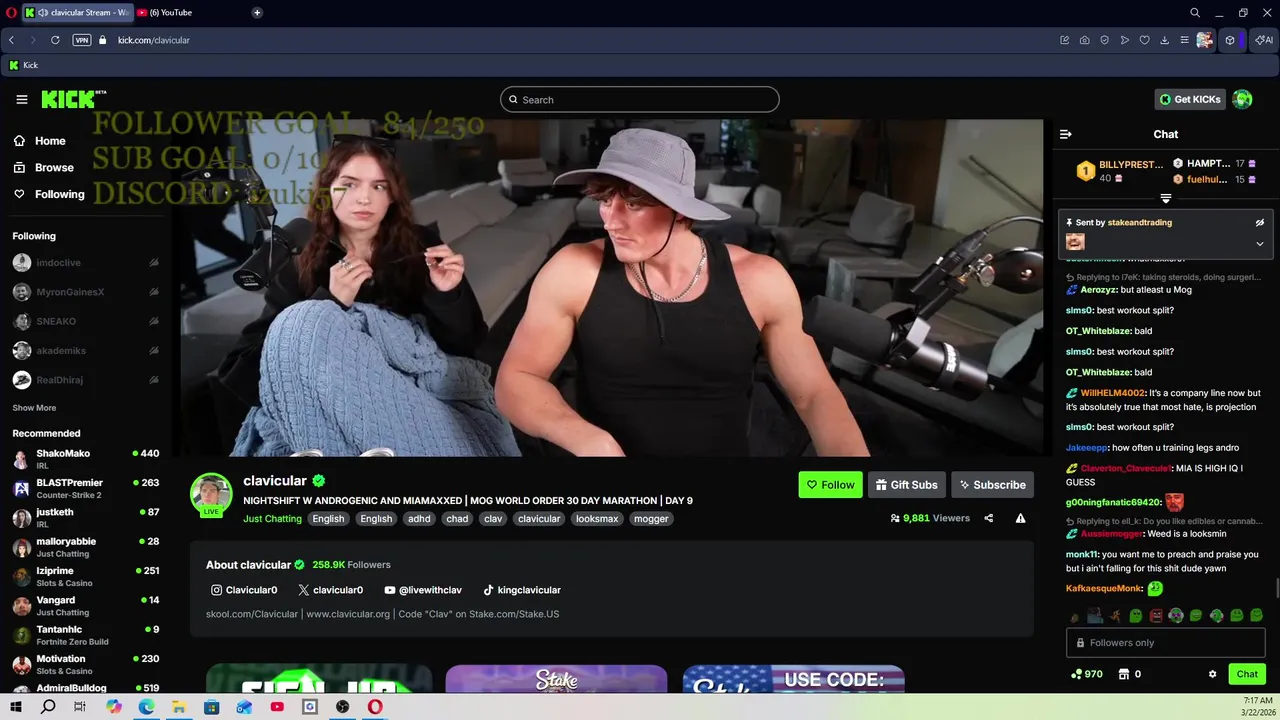Open ShakoMako recommended channel

point(86,459)
